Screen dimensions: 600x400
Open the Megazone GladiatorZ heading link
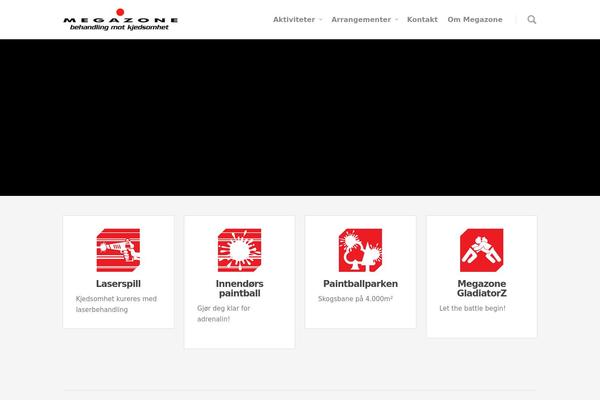482,288
